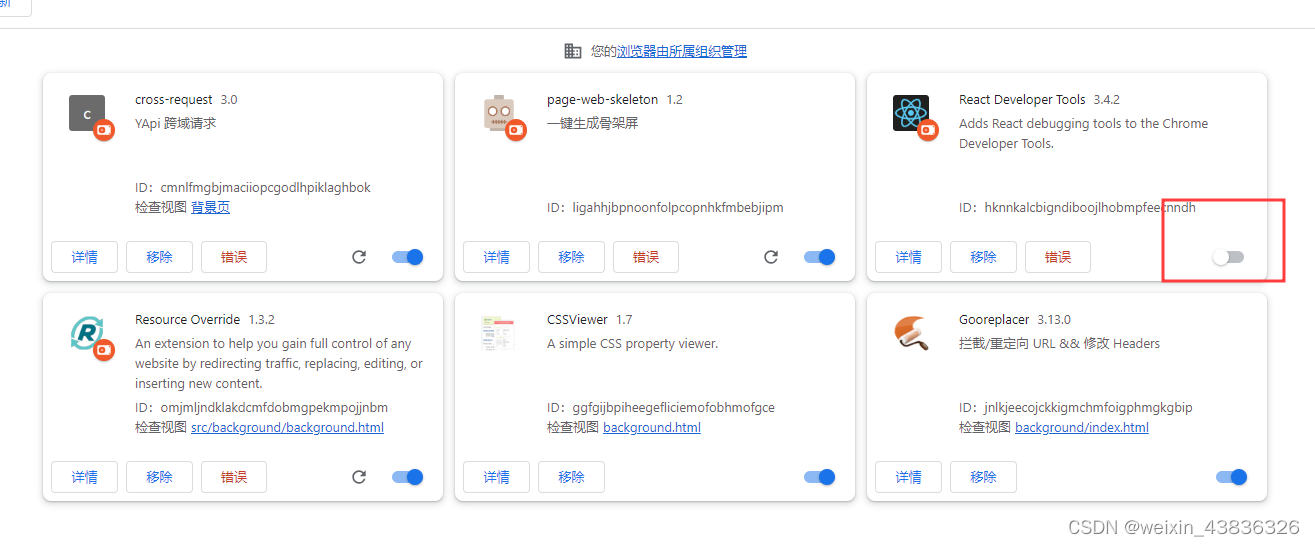Click 移除 for Resource Override
Viewport: 1315px width, 546px height.
159,477
